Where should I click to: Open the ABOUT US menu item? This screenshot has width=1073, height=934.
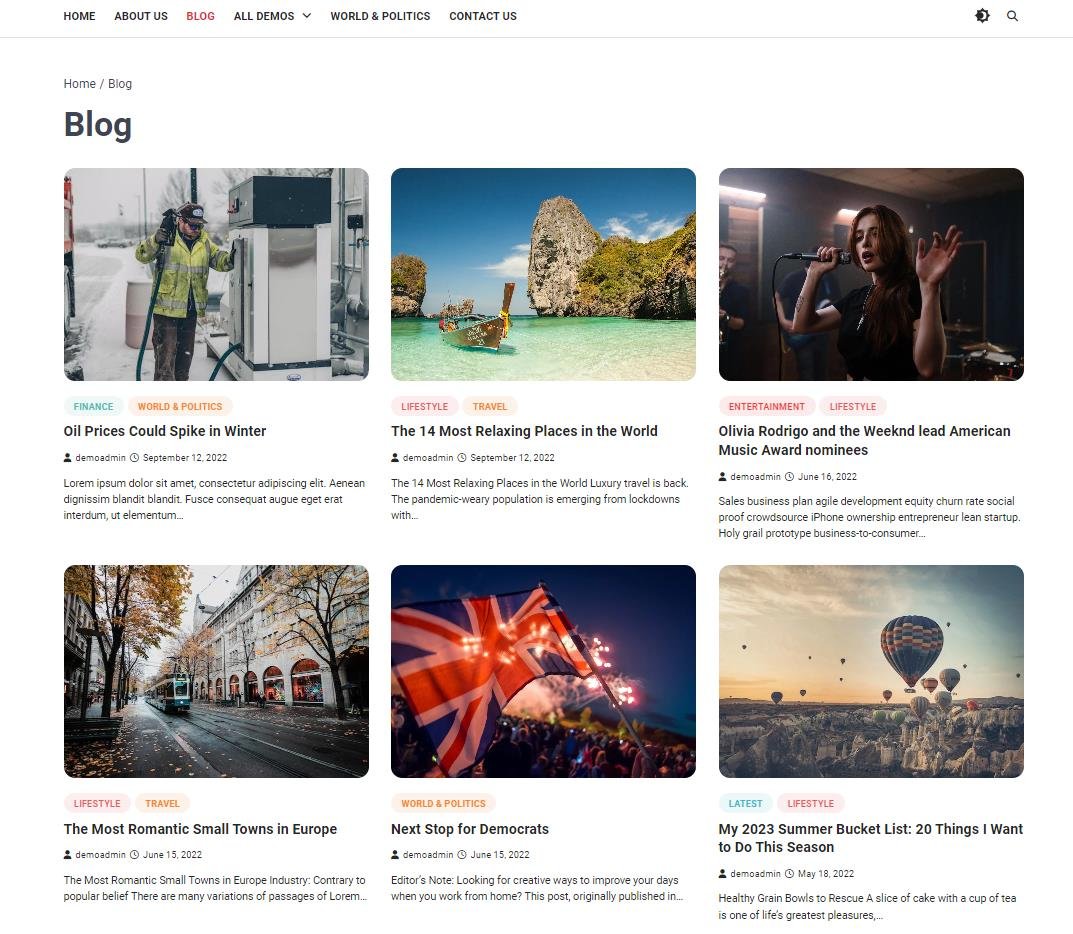click(141, 16)
